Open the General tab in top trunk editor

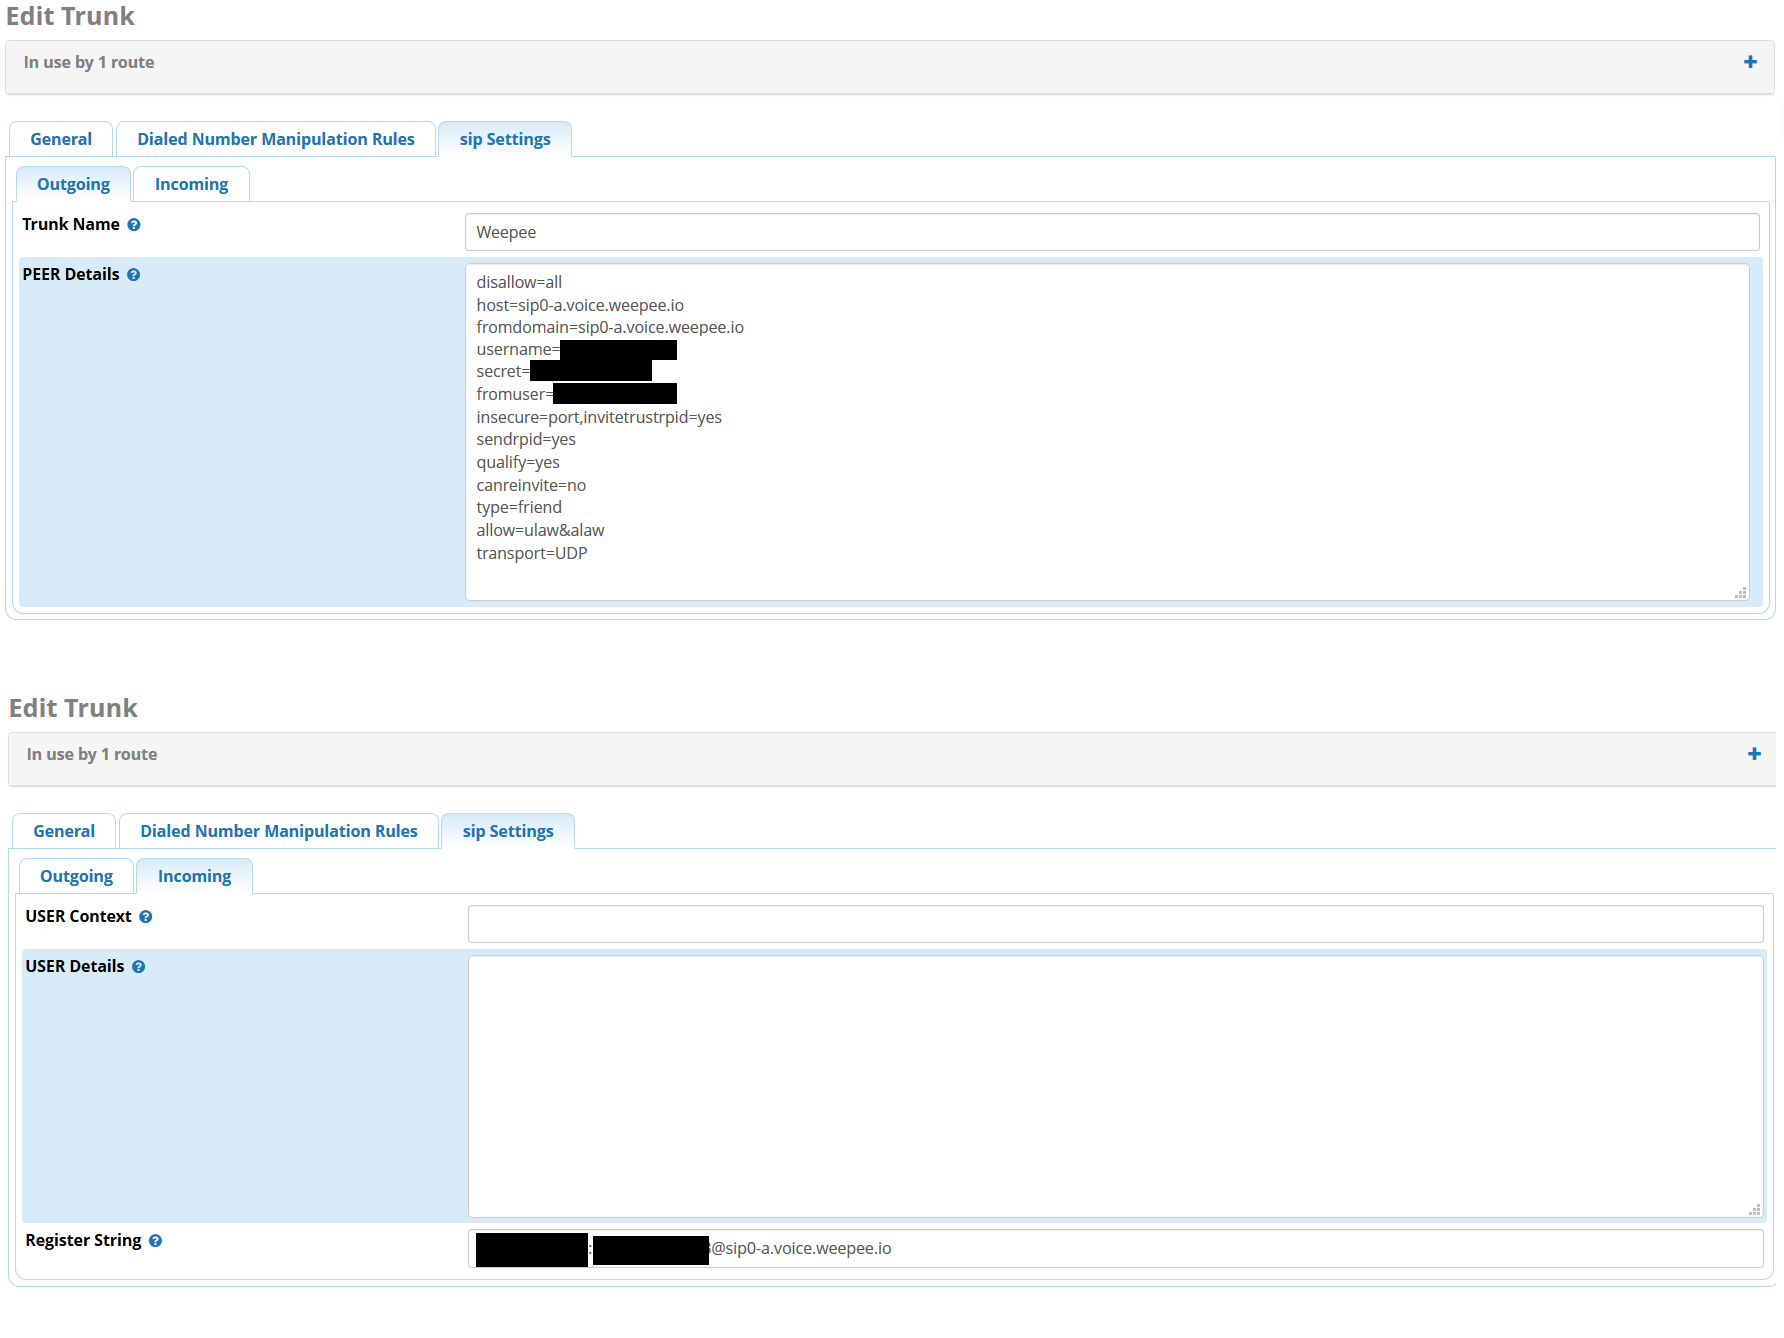click(61, 139)
